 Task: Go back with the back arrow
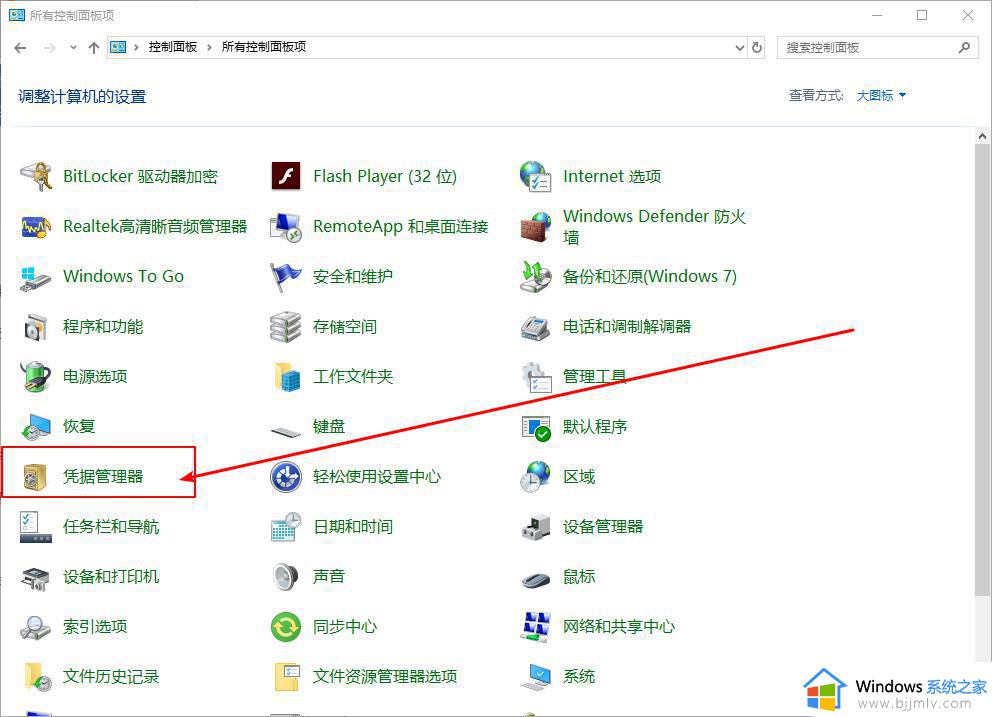pos(20,47)
